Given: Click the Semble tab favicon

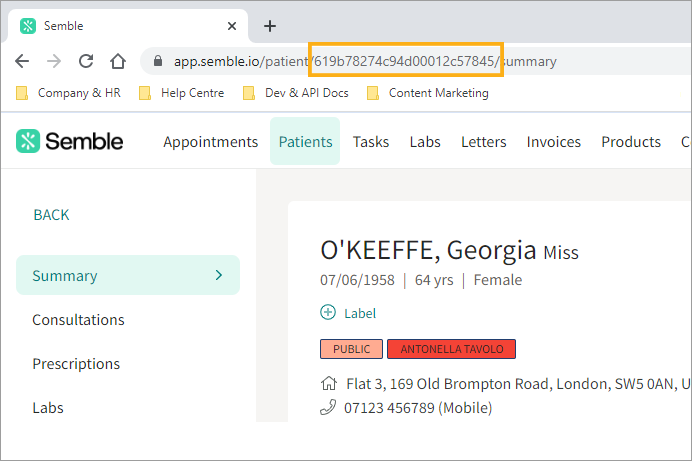Looking at the screenshot, I should pyautogui.click(x=28, y=26).
